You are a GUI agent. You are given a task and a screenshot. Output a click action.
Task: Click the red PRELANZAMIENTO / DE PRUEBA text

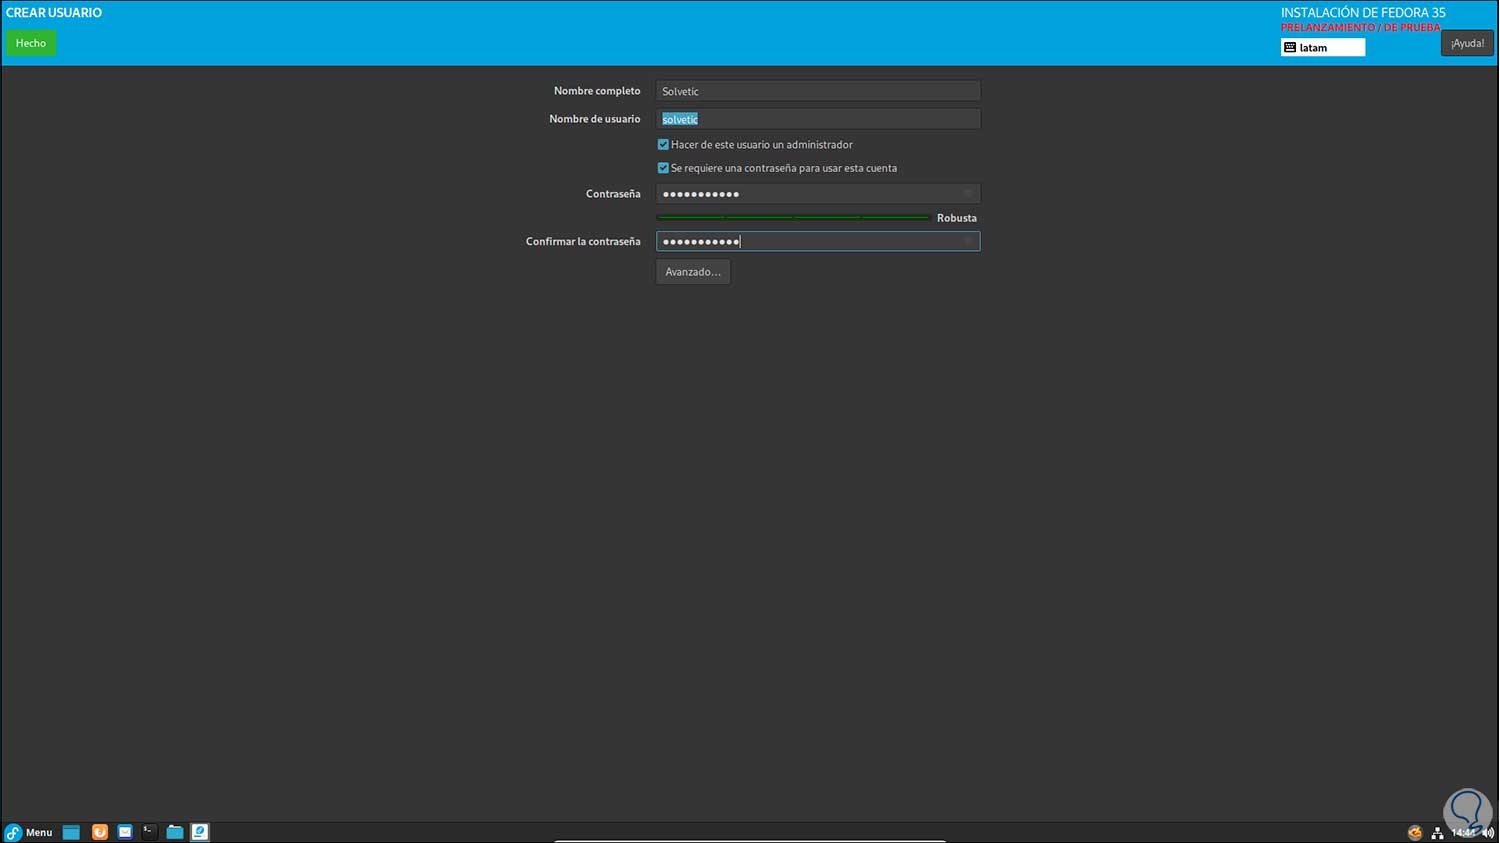(x=1361, y=28)
